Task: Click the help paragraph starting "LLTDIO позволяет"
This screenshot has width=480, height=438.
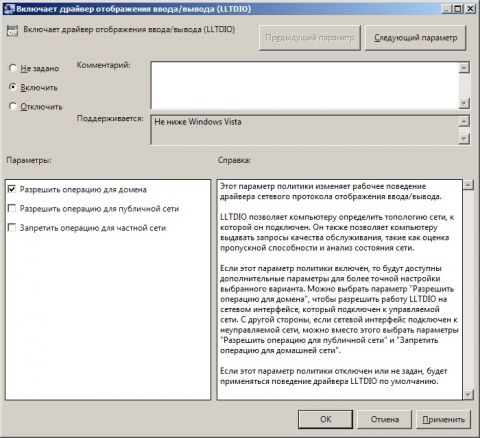Action: tap(337, 232)
